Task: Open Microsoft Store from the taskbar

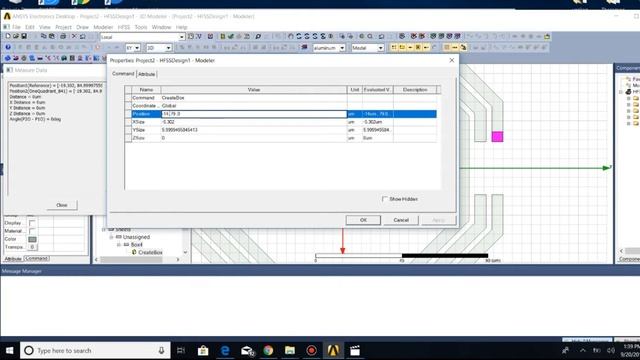Action: pyautogui.click(x=203, y=350)
